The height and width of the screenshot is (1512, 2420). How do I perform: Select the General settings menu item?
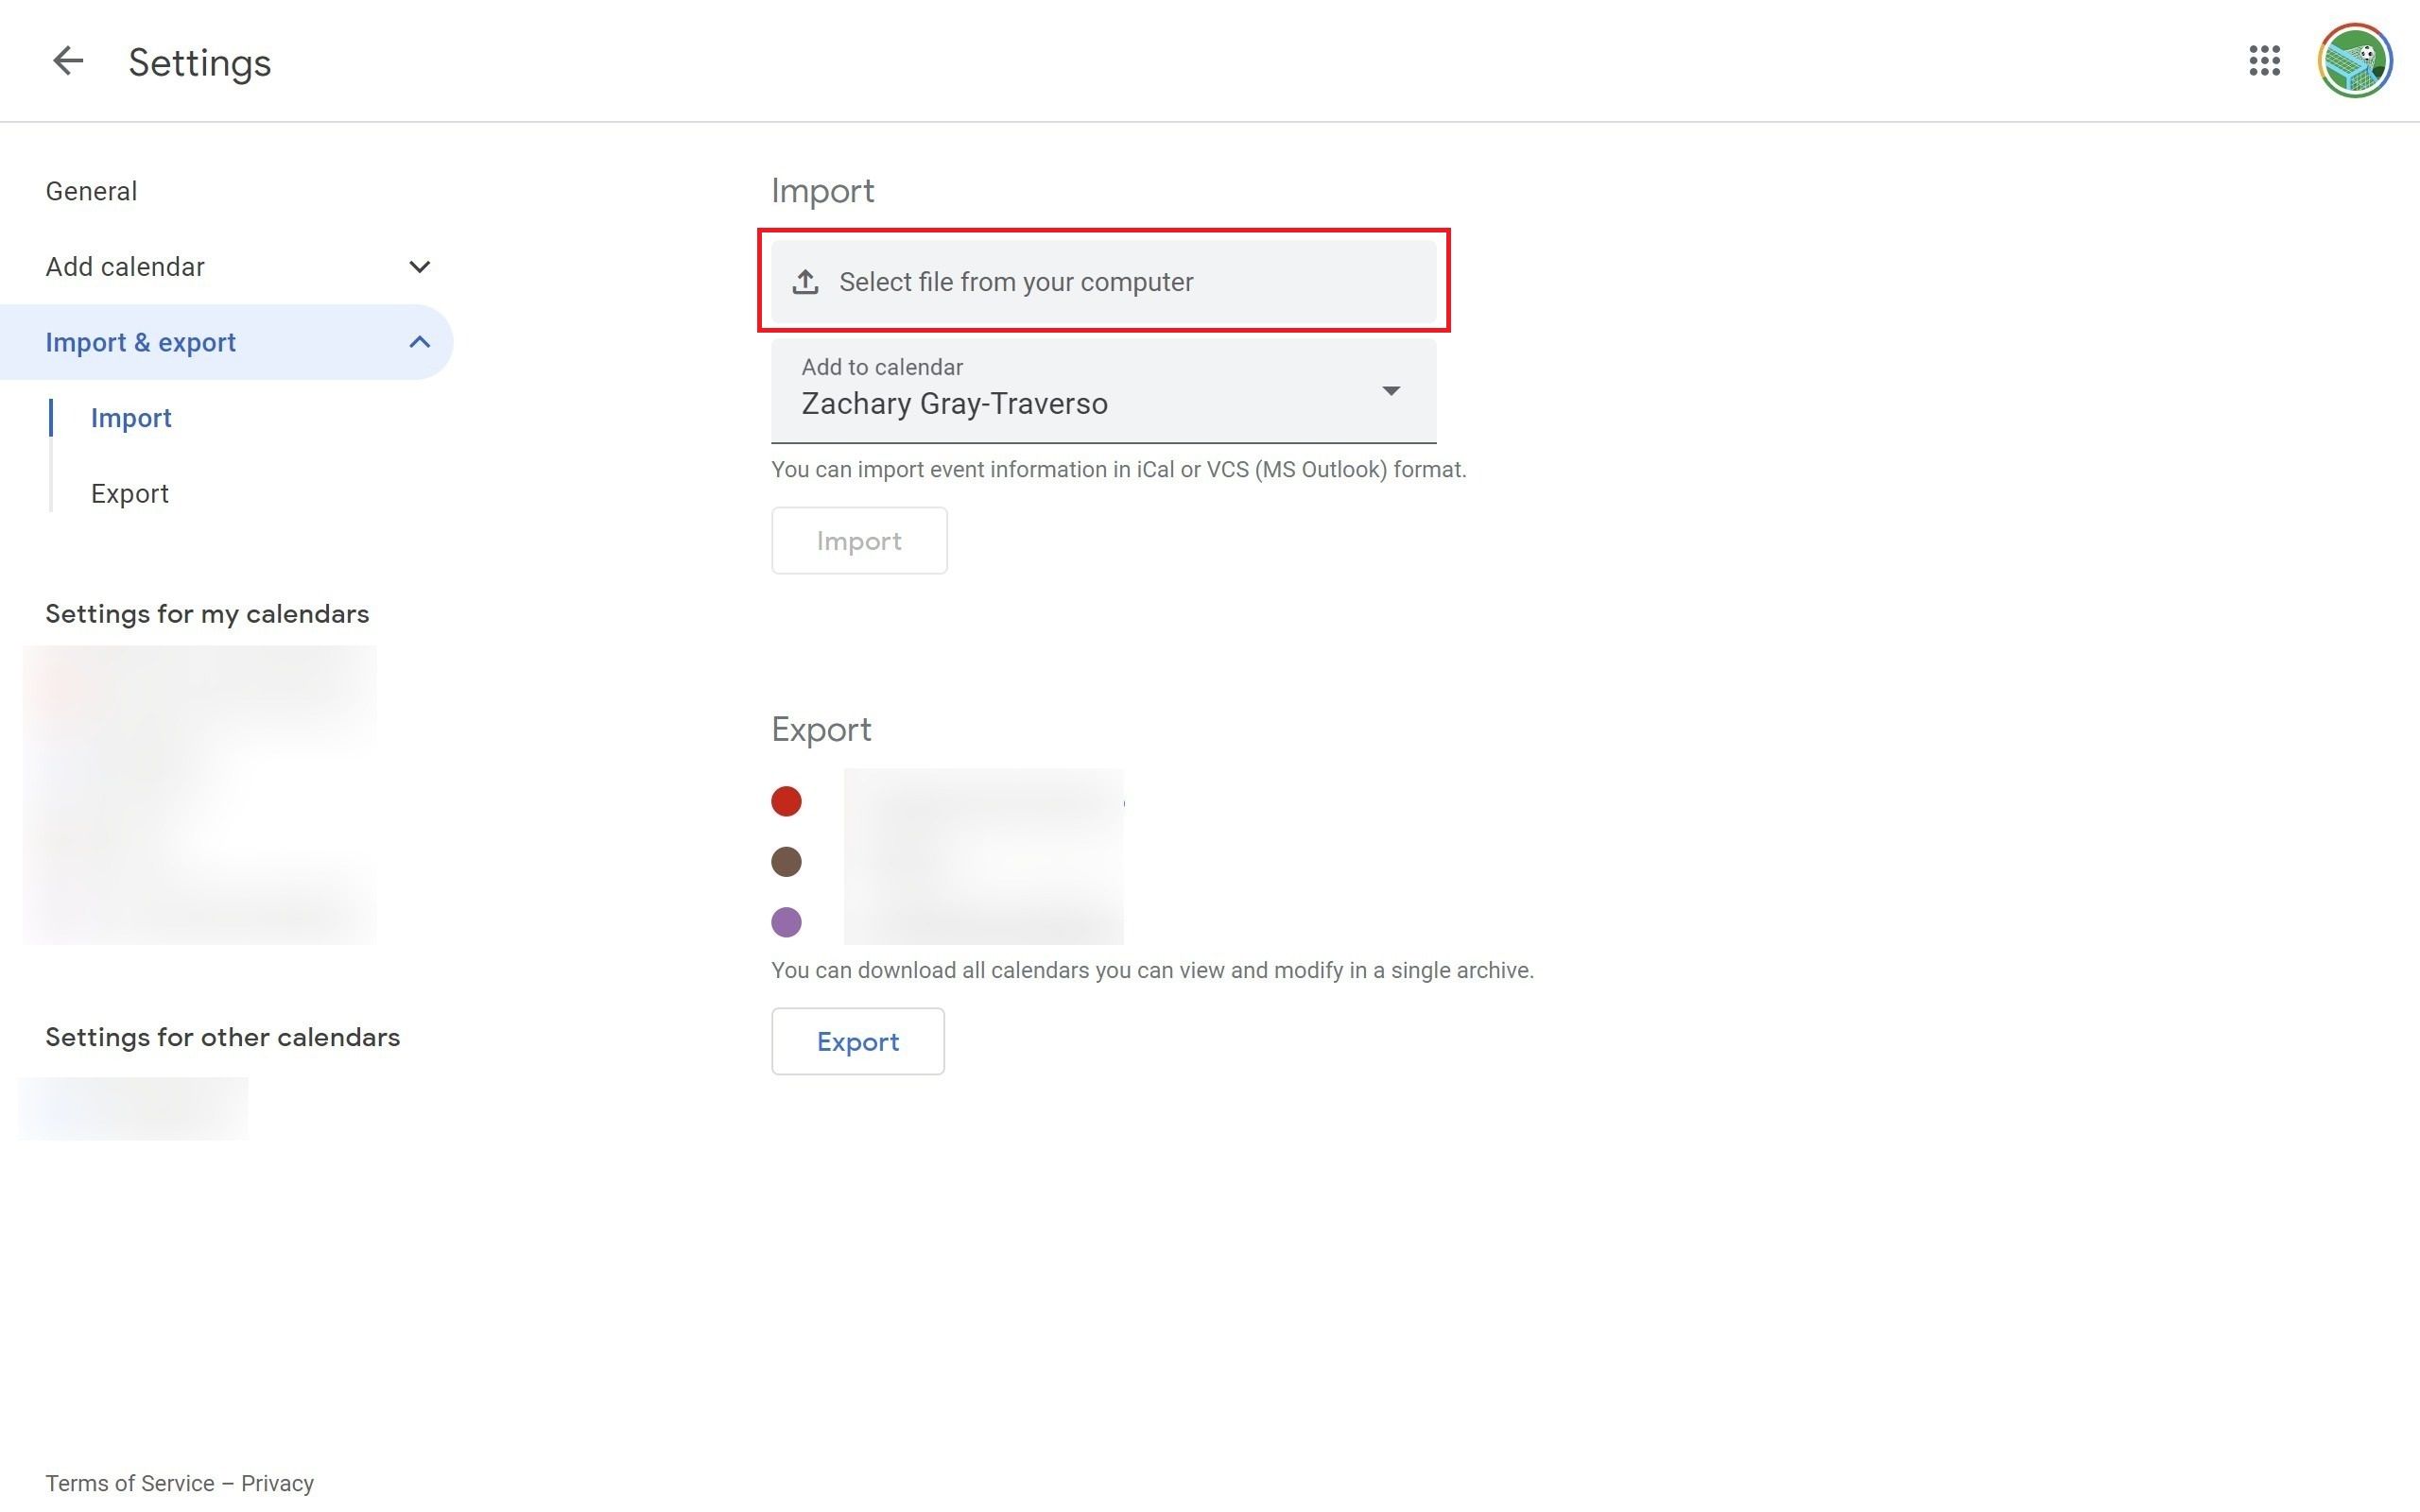[x=91, y=190]
